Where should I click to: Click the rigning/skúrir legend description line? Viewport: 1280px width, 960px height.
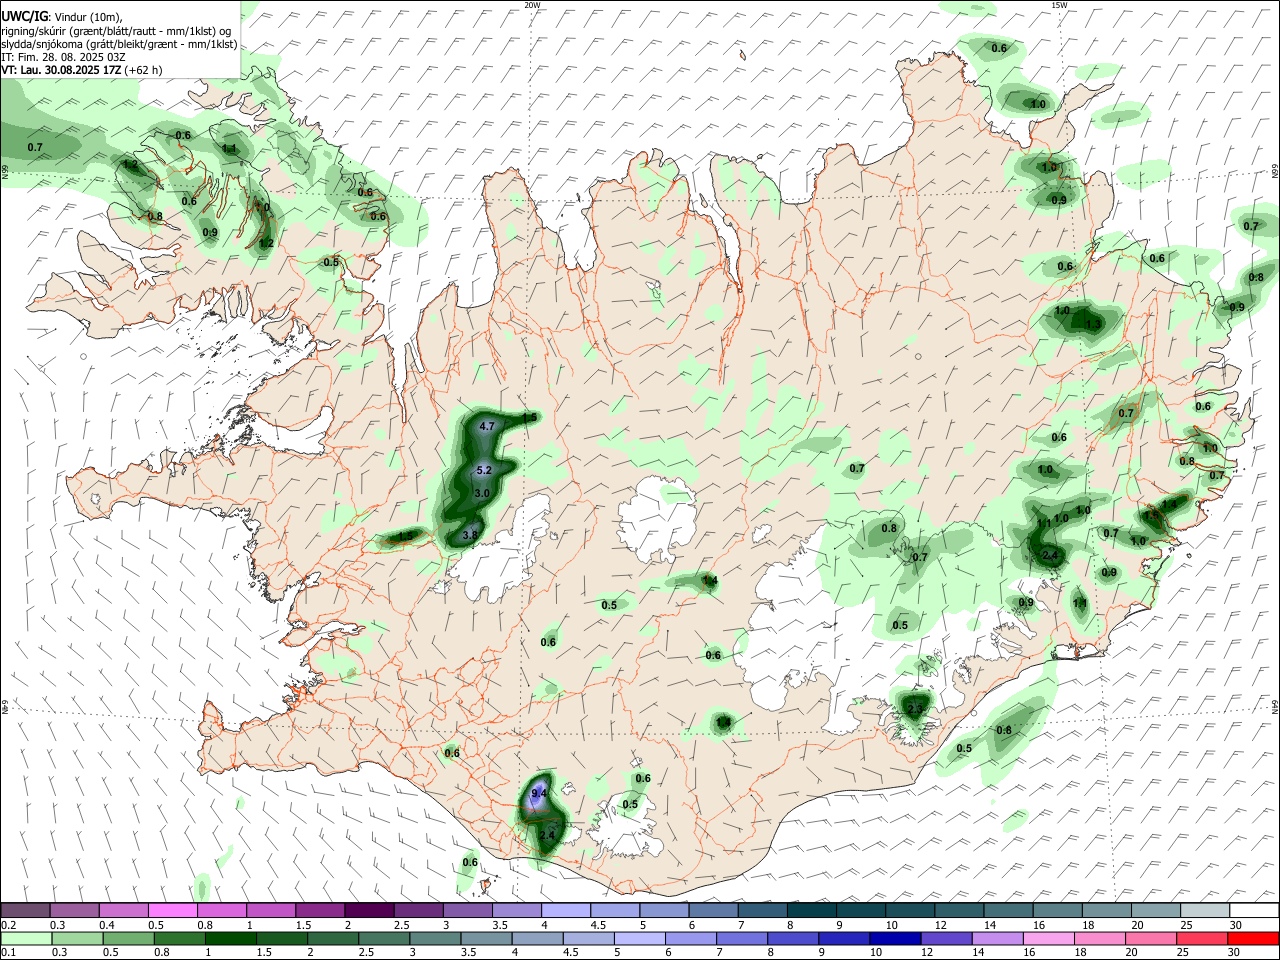click(x=116, y=30)
